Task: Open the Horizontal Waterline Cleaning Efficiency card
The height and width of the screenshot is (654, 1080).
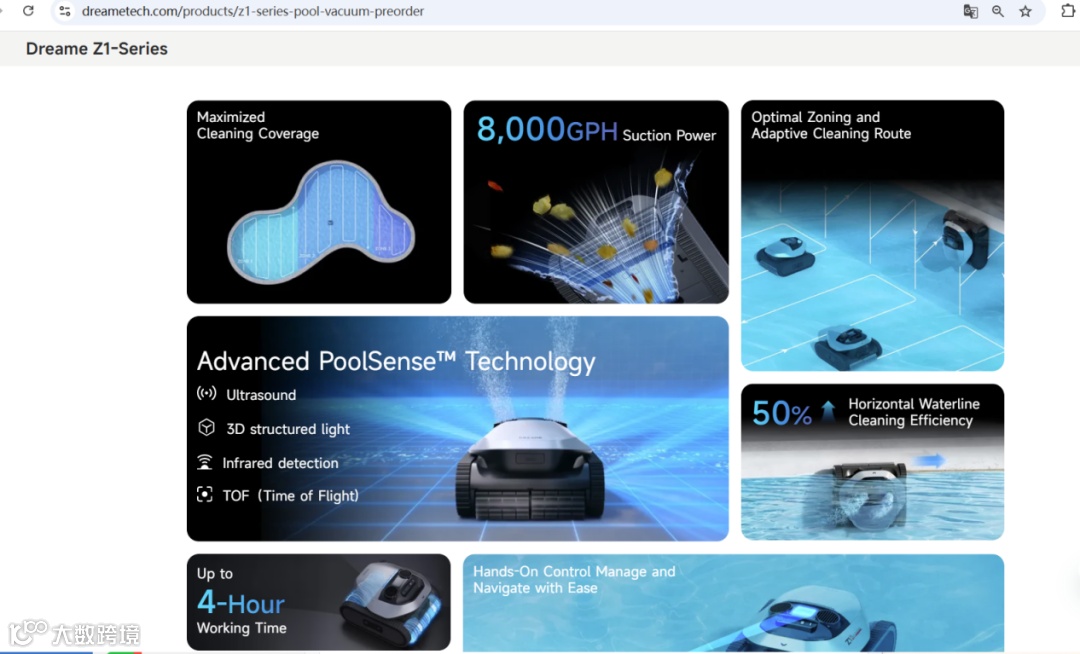Action: tap(872, 462)
